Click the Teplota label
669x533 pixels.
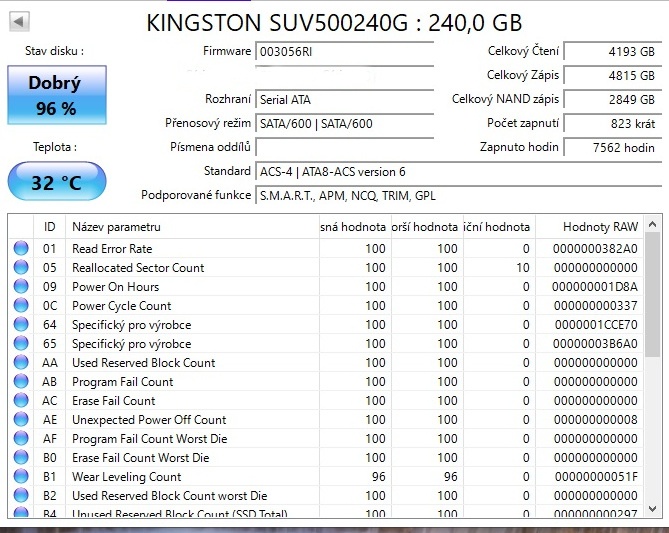(x=55, y=147)
